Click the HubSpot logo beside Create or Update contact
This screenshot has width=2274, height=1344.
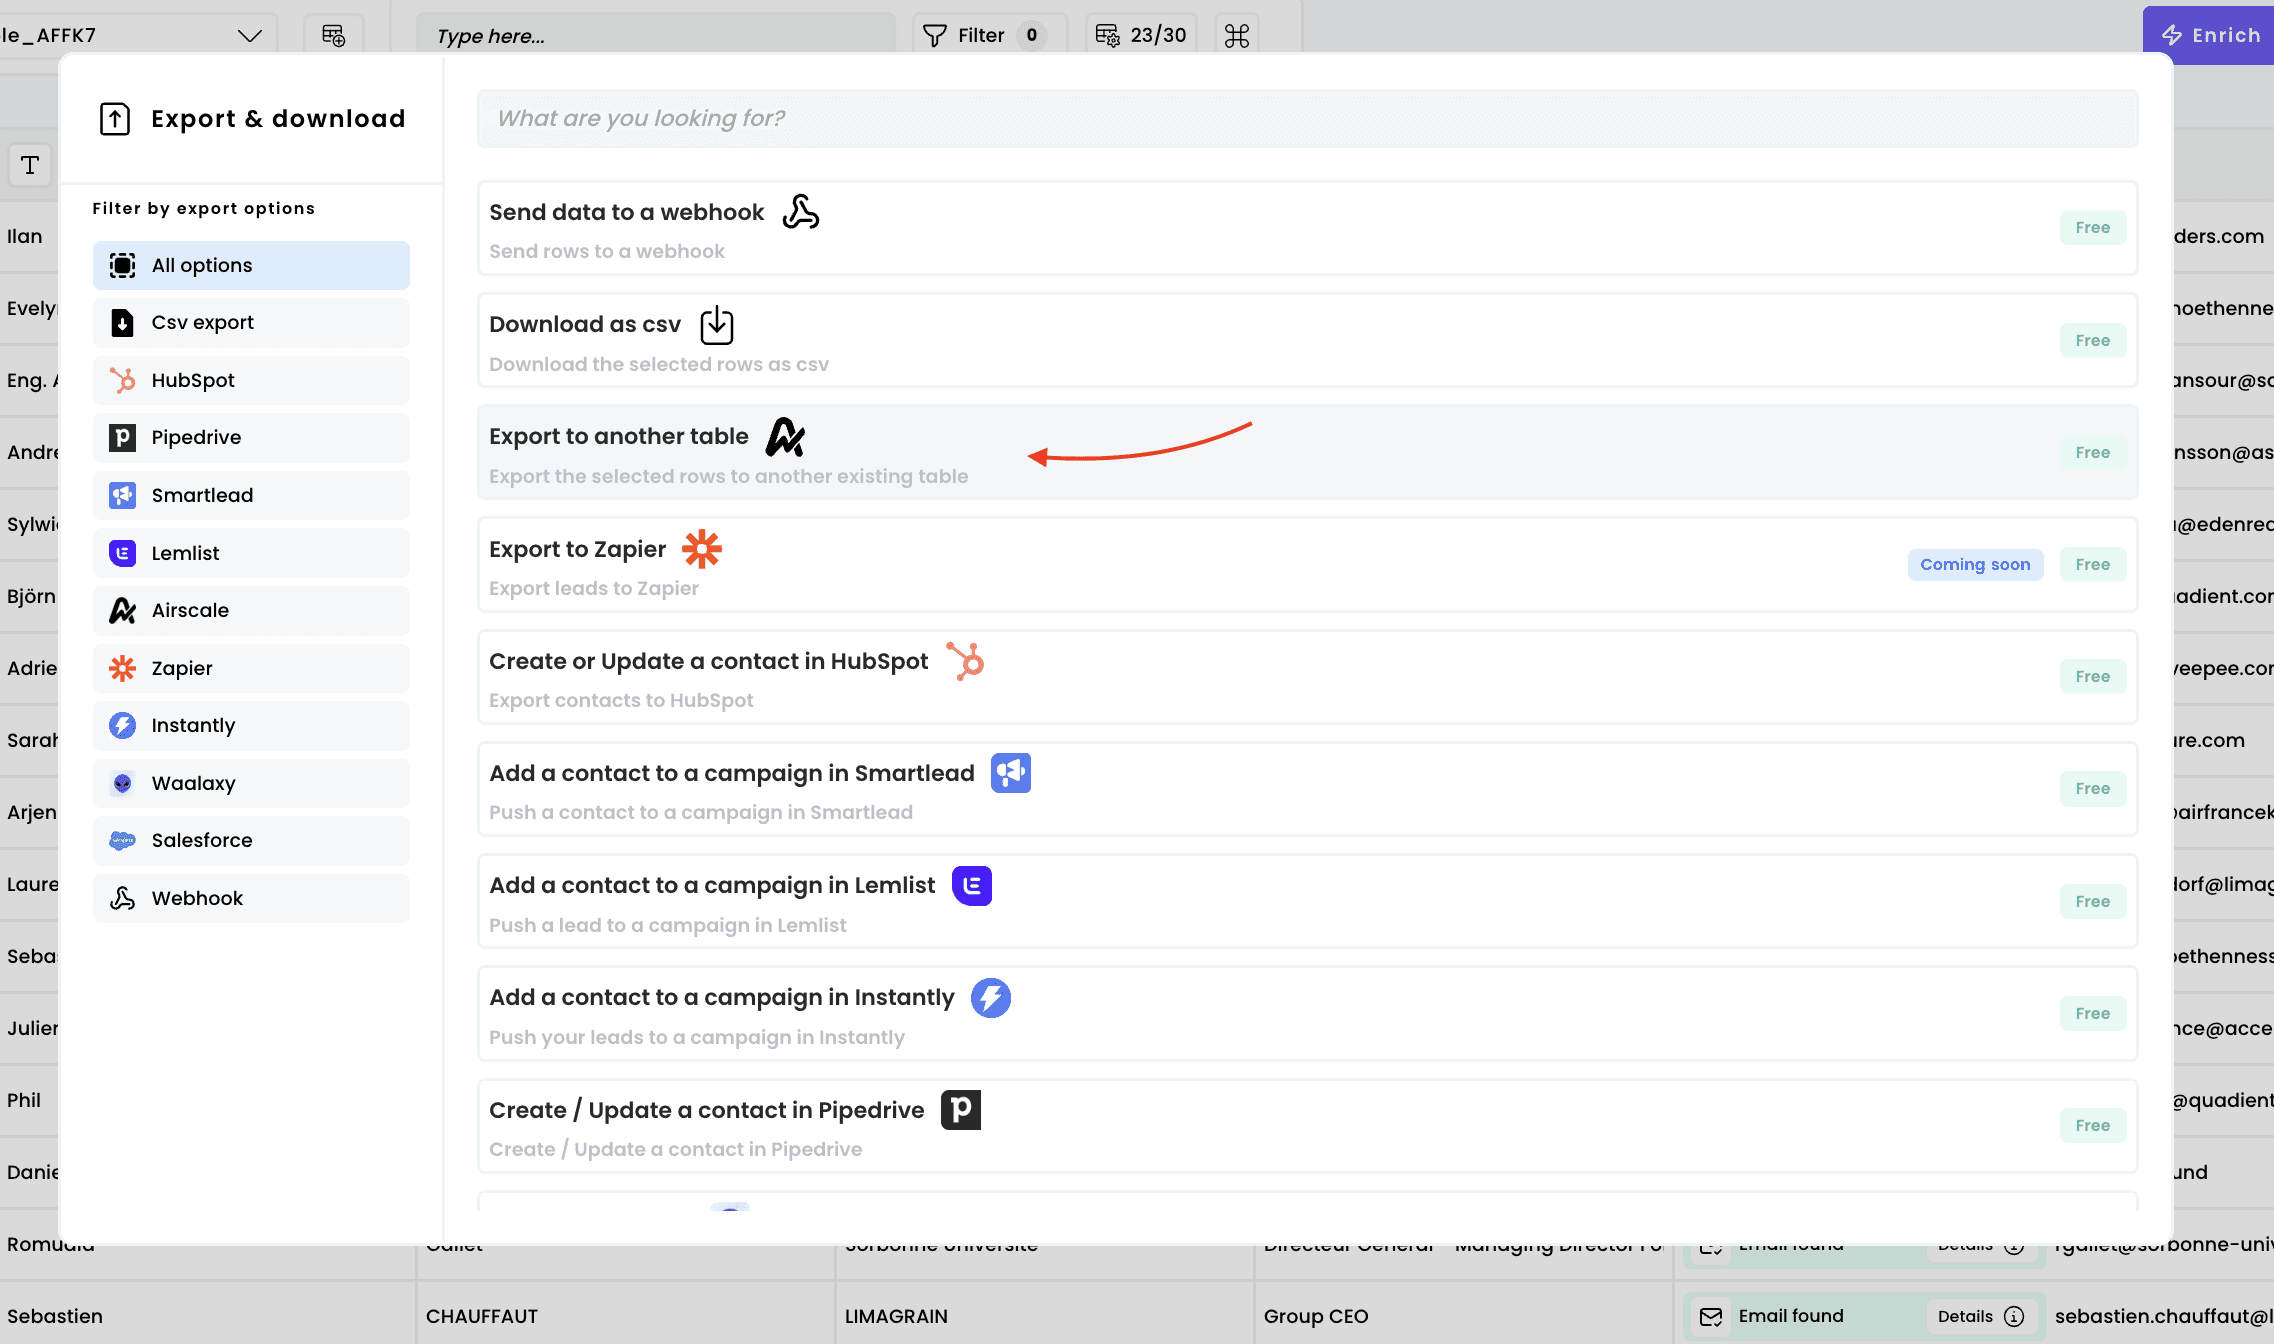click(x=965, y=661)
